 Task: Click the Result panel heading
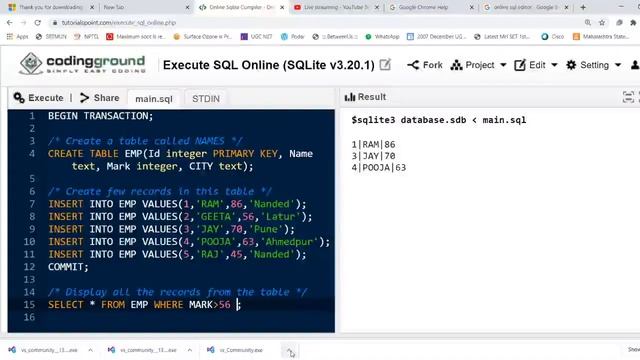click(365, 97)
